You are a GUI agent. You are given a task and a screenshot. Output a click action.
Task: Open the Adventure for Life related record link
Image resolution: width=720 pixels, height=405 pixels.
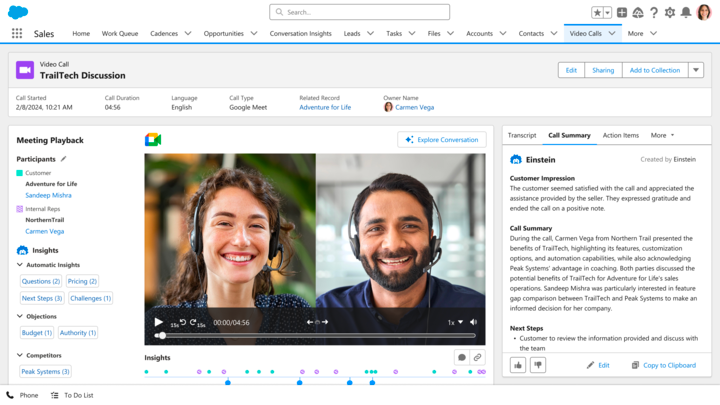(325, 107)
